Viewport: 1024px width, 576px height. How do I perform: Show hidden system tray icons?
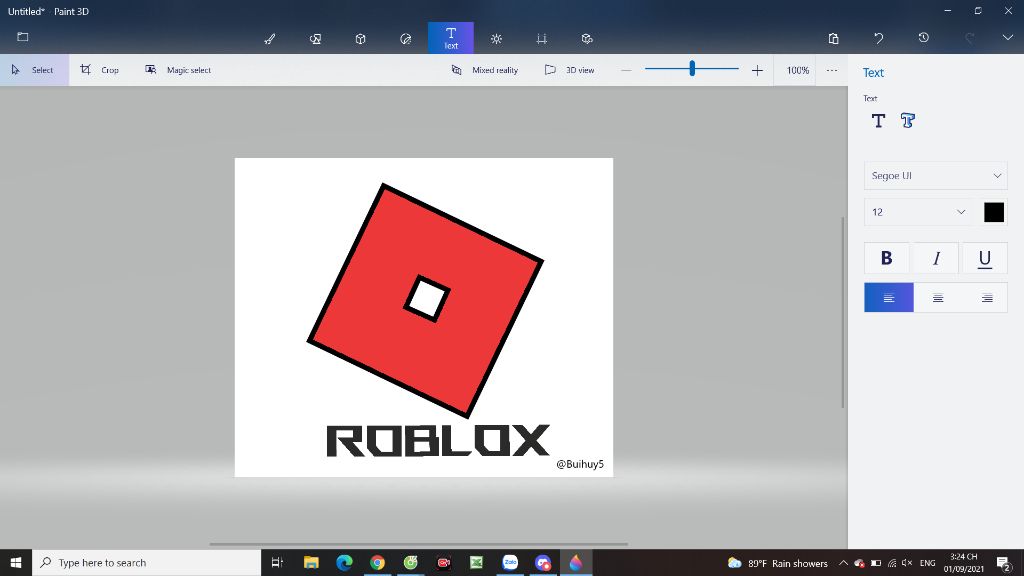843,563
